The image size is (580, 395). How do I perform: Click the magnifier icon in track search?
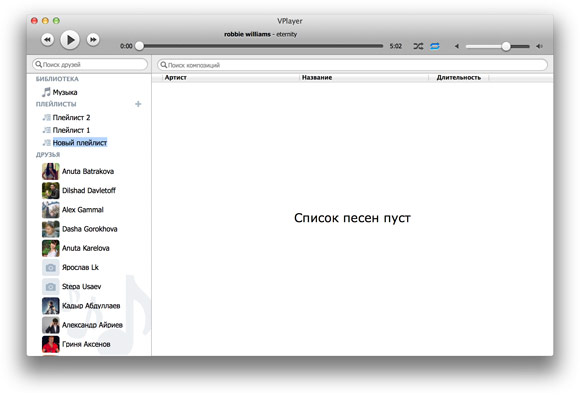tap(163, 65)
